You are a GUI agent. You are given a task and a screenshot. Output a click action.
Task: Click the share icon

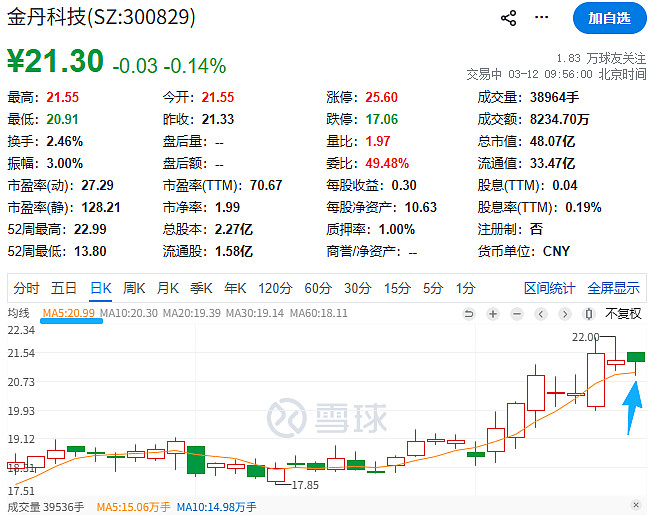click(508, 18)
